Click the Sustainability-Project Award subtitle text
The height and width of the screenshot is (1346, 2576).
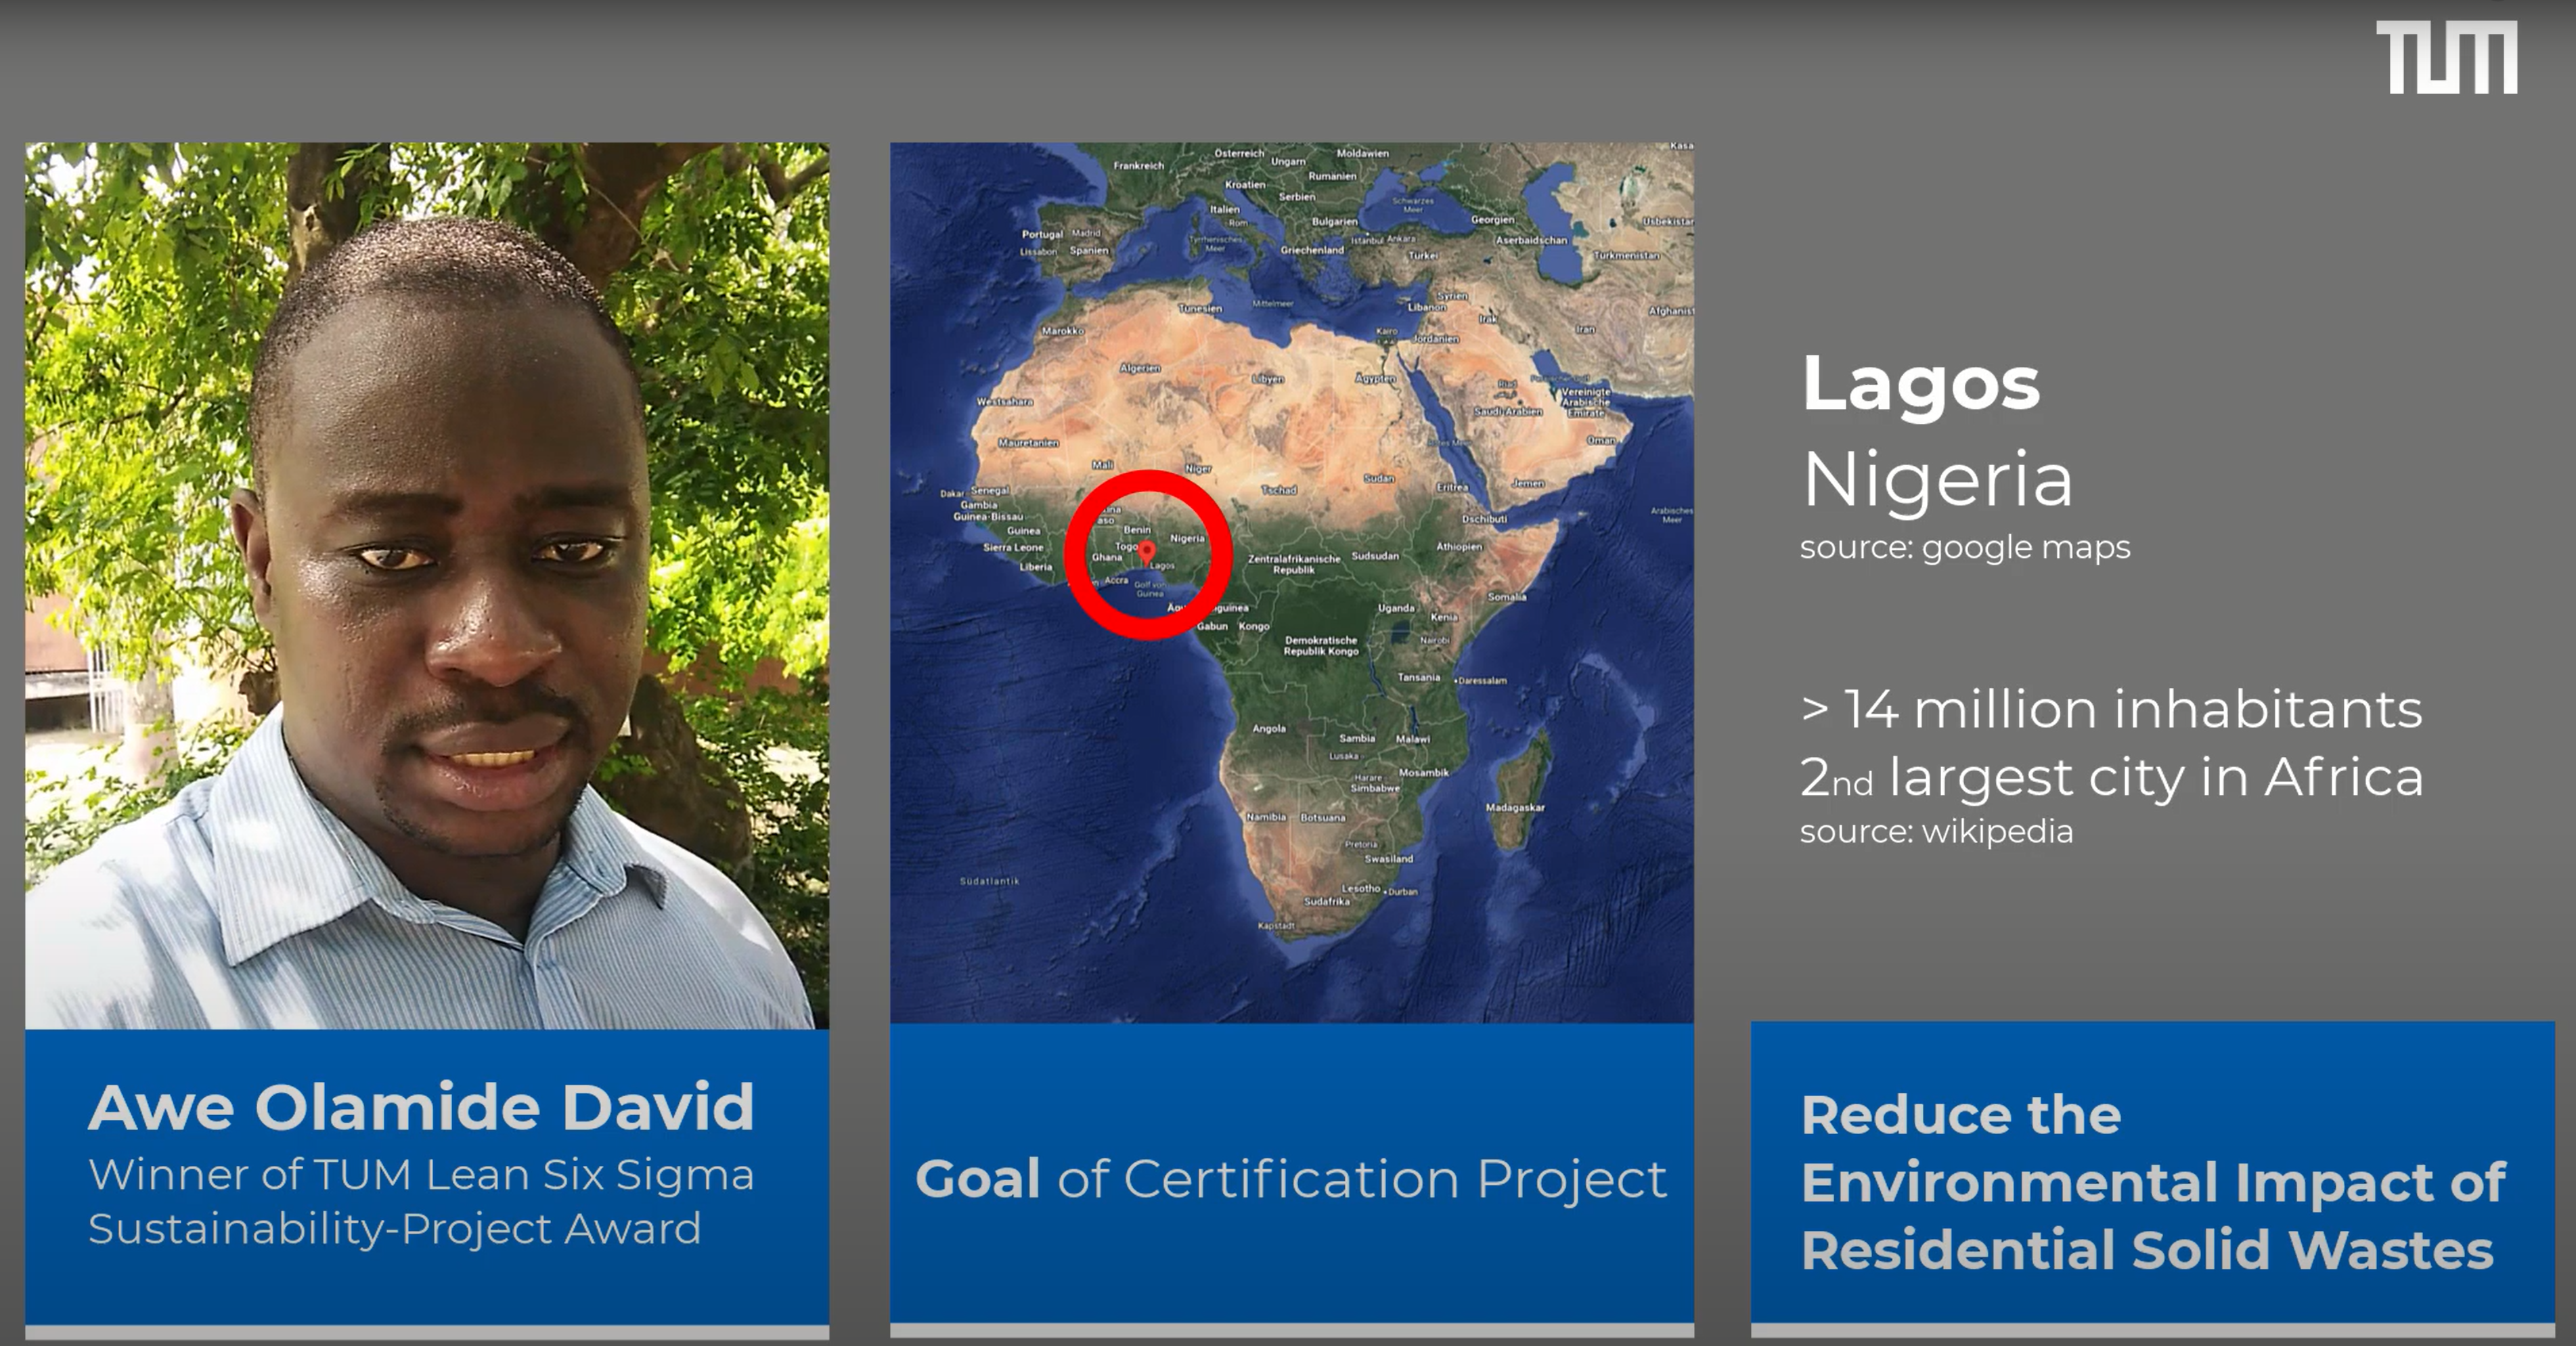click(394, 1228)
